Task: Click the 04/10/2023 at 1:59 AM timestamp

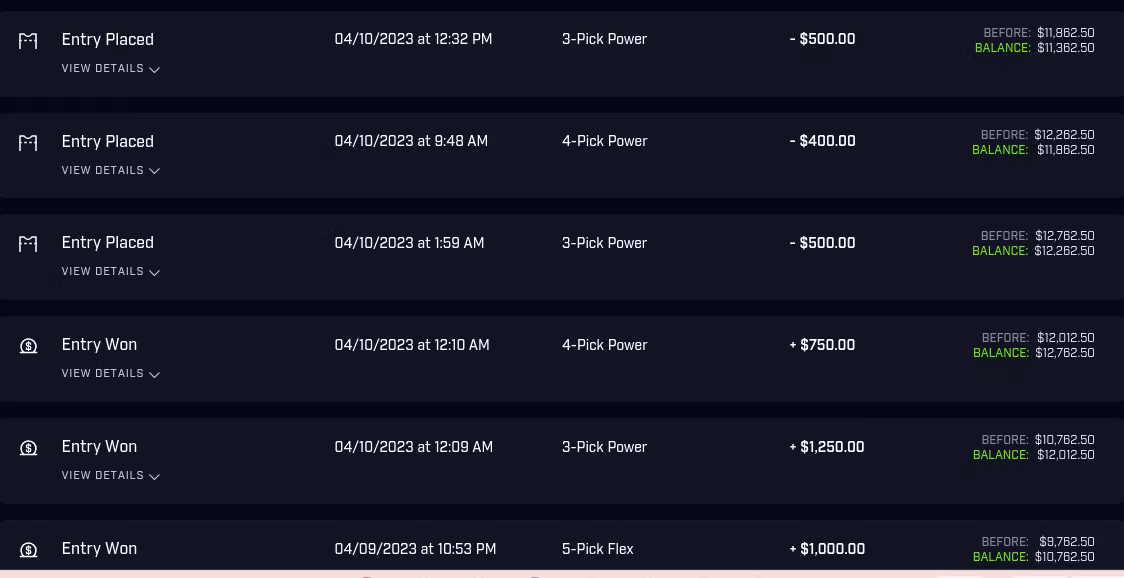Action: point(409,243)
